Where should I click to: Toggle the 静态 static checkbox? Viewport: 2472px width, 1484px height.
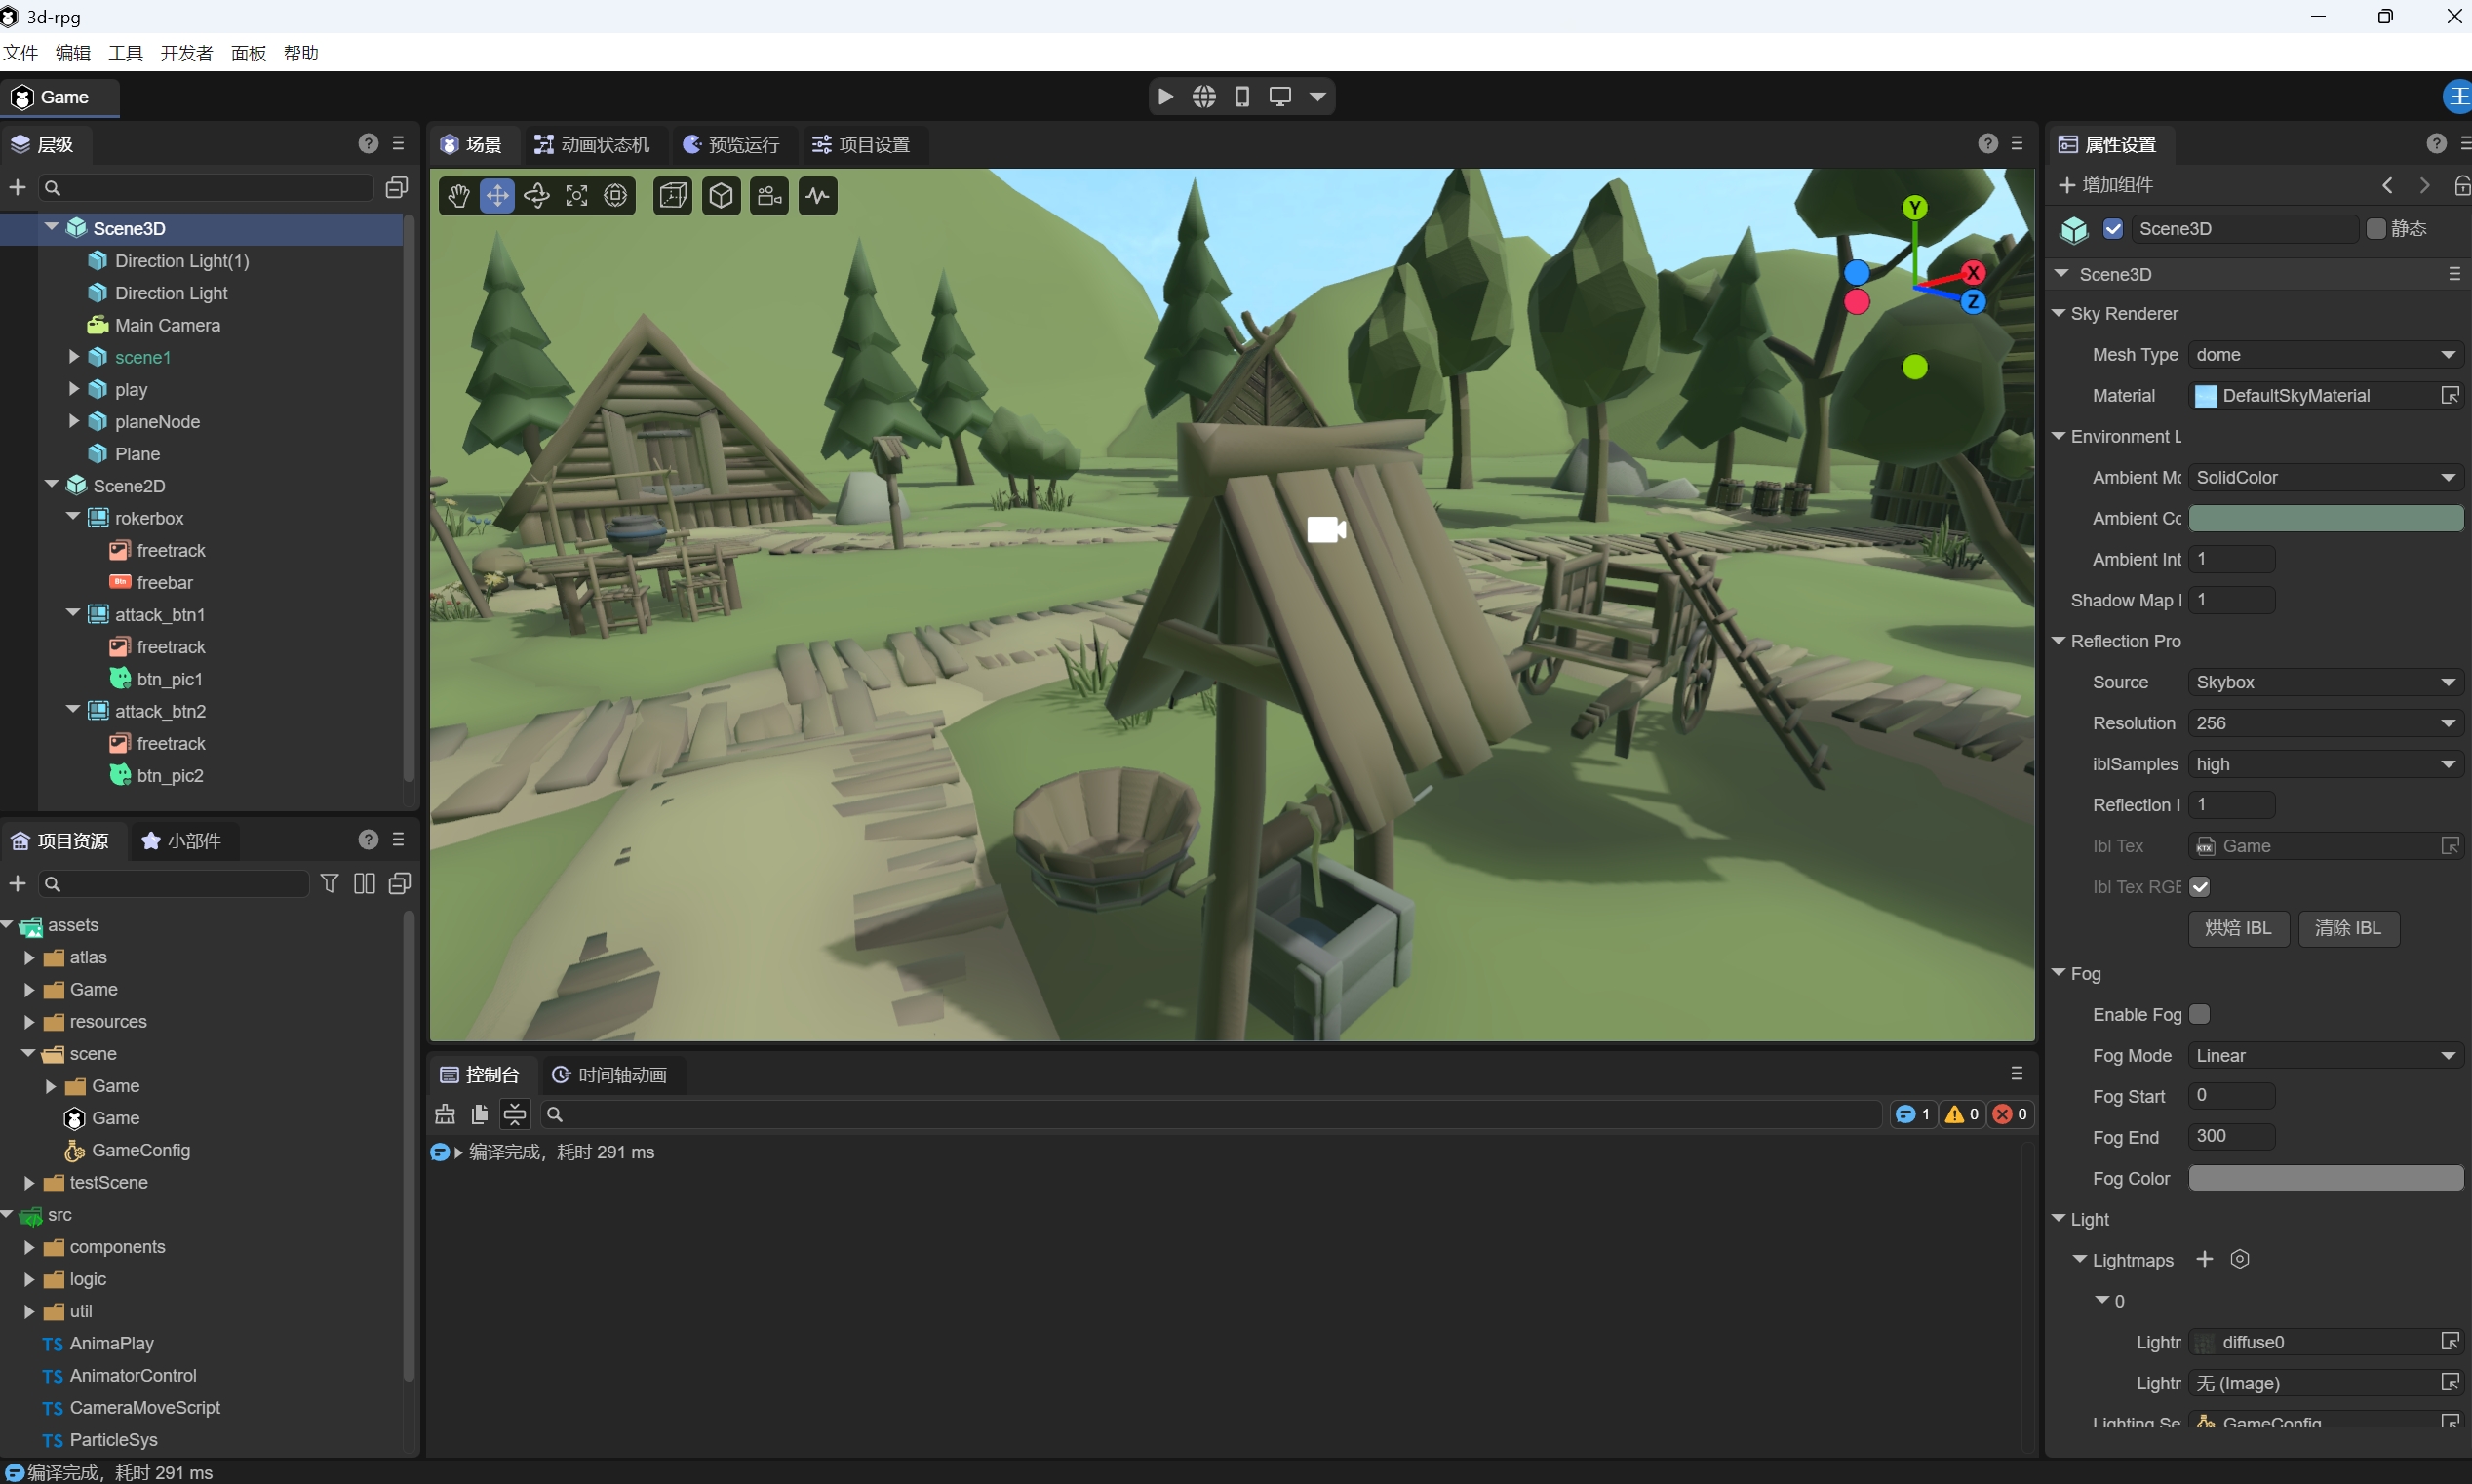2376,229
